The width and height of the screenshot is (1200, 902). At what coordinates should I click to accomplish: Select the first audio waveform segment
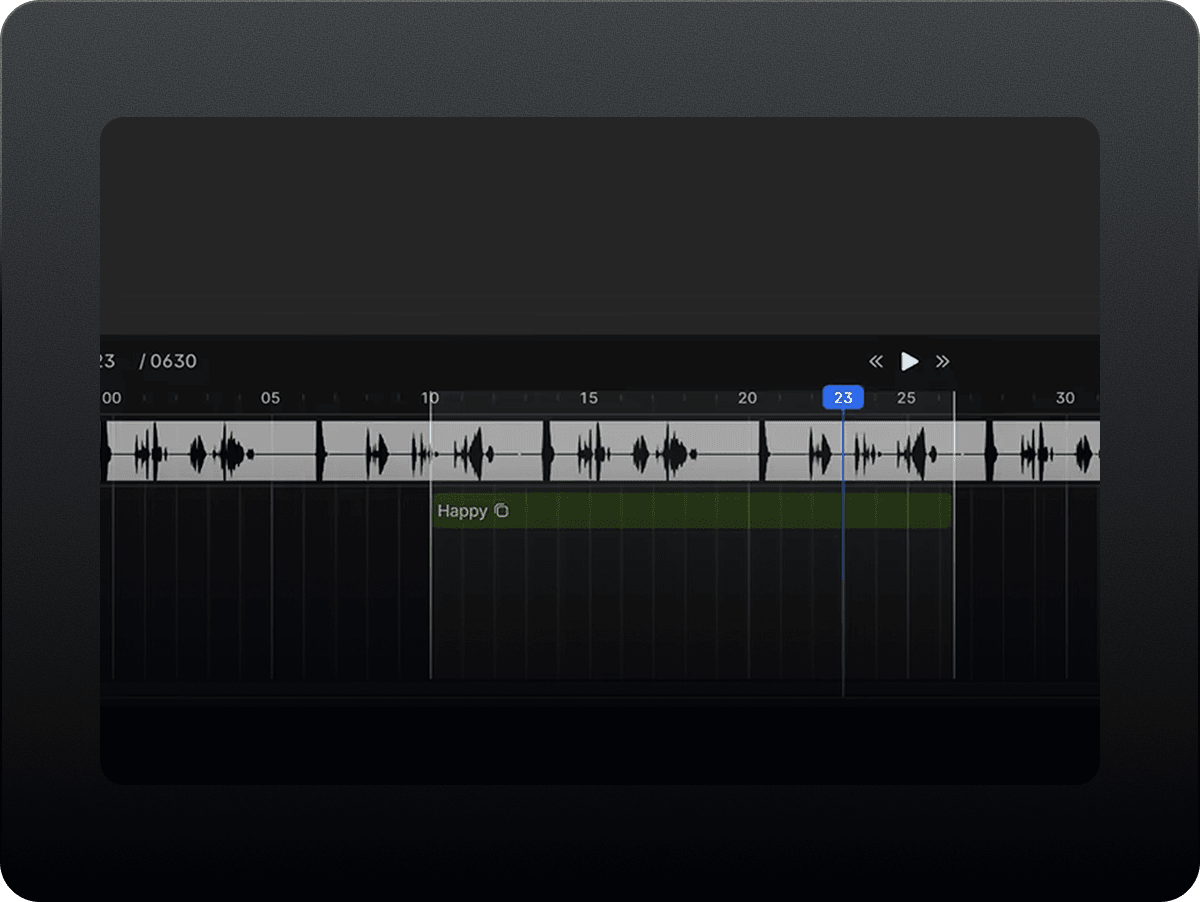(210, 452)
